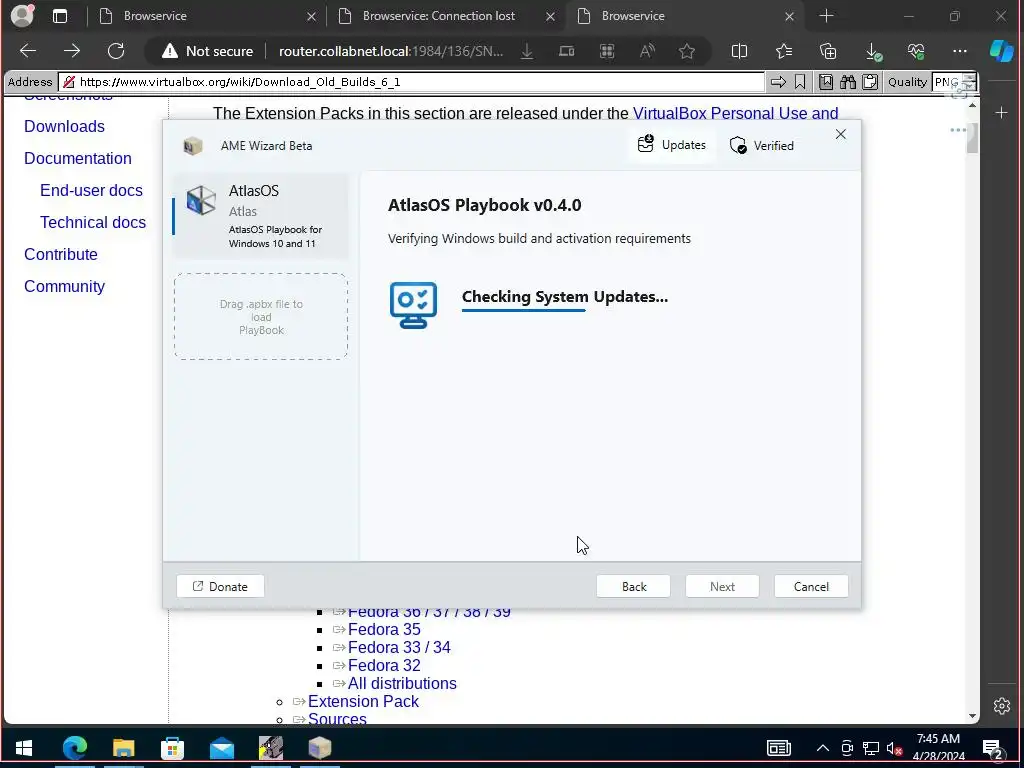Click the Checking System Updates progress bar

(524, 310)
